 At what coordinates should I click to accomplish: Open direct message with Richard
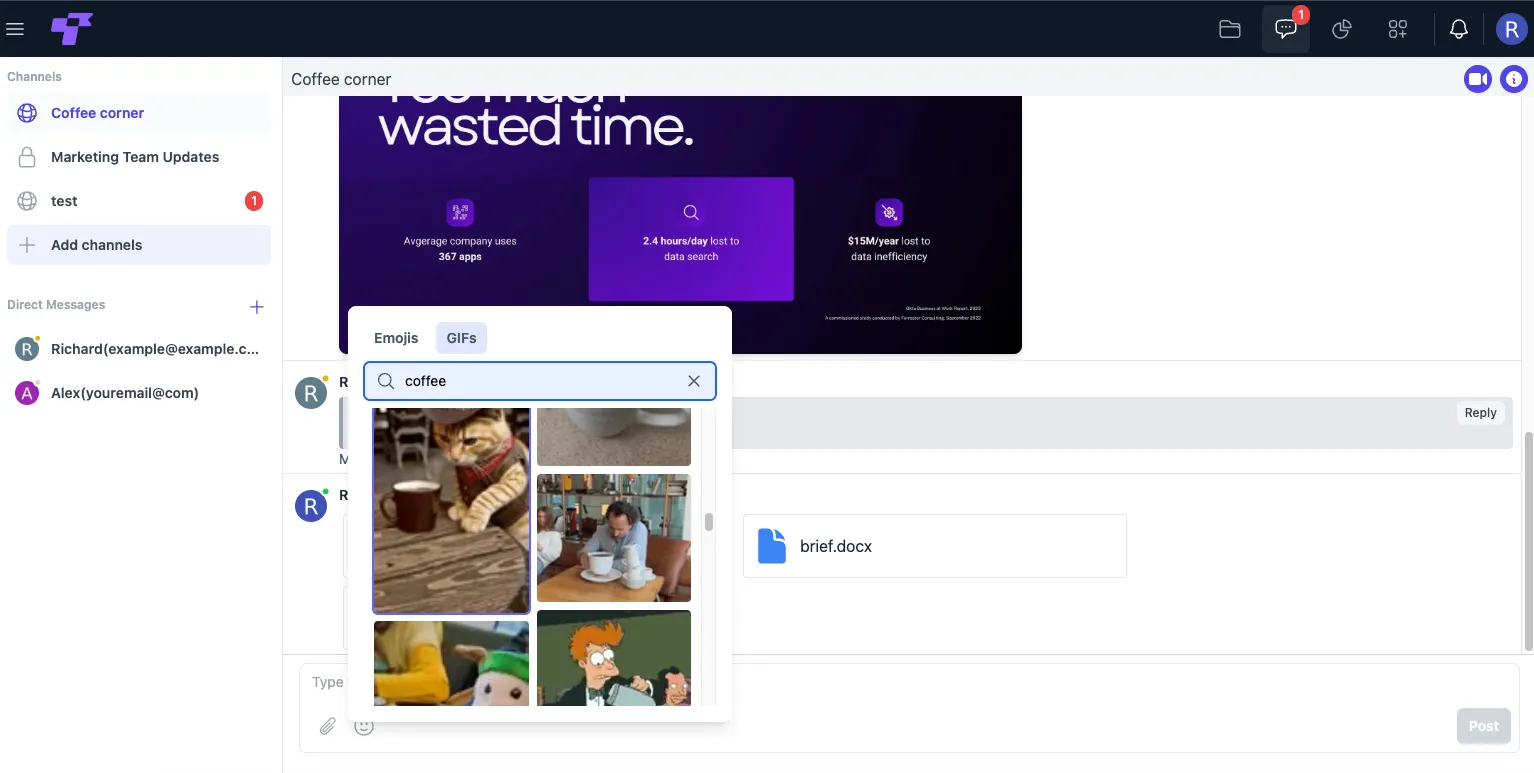139,349
